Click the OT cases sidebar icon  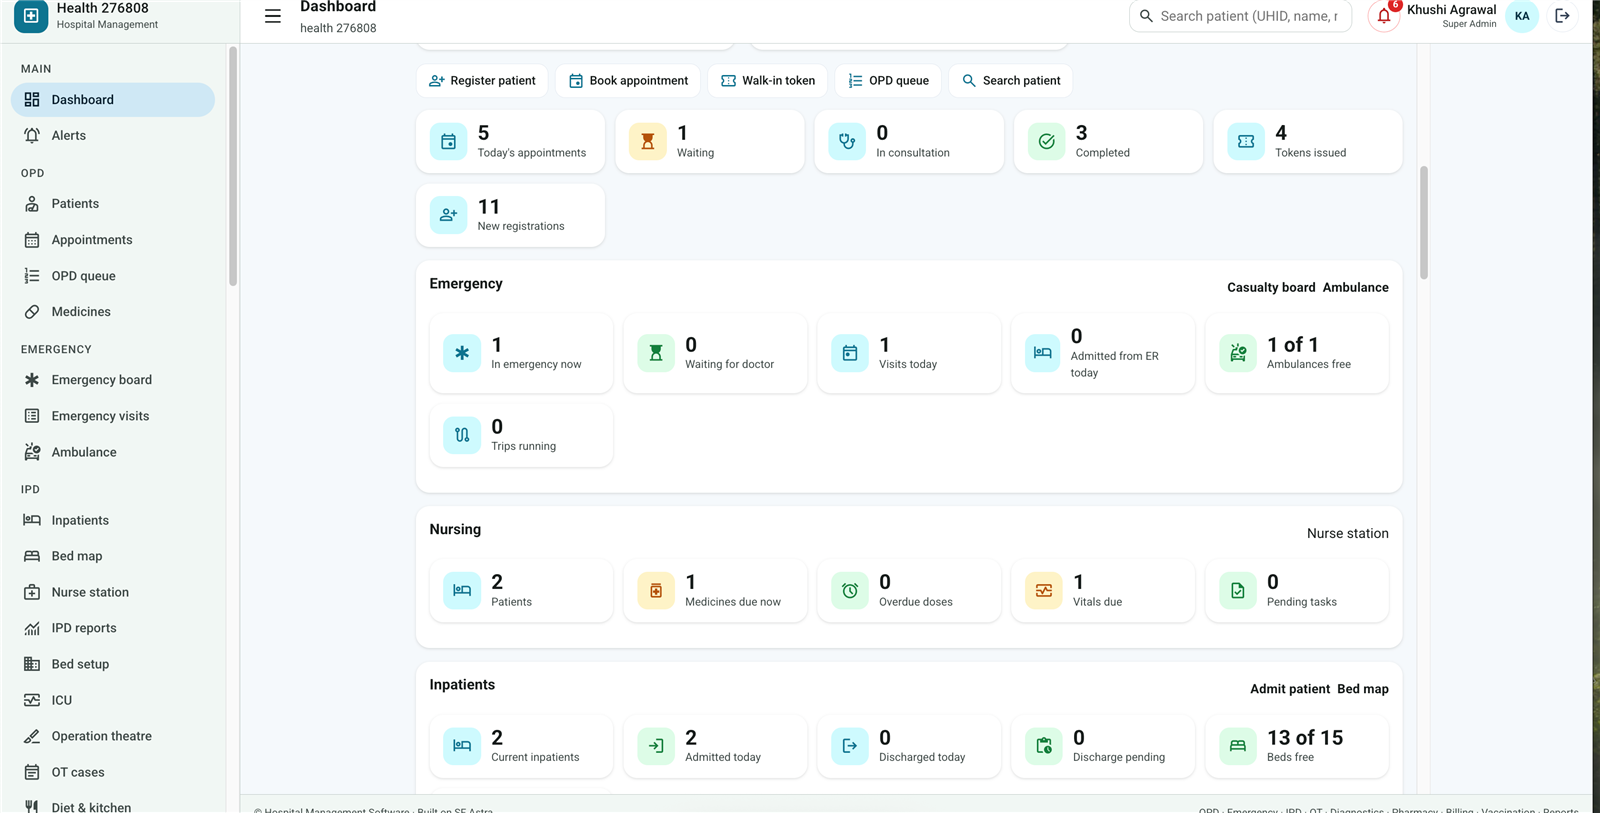tap(32, 772)
